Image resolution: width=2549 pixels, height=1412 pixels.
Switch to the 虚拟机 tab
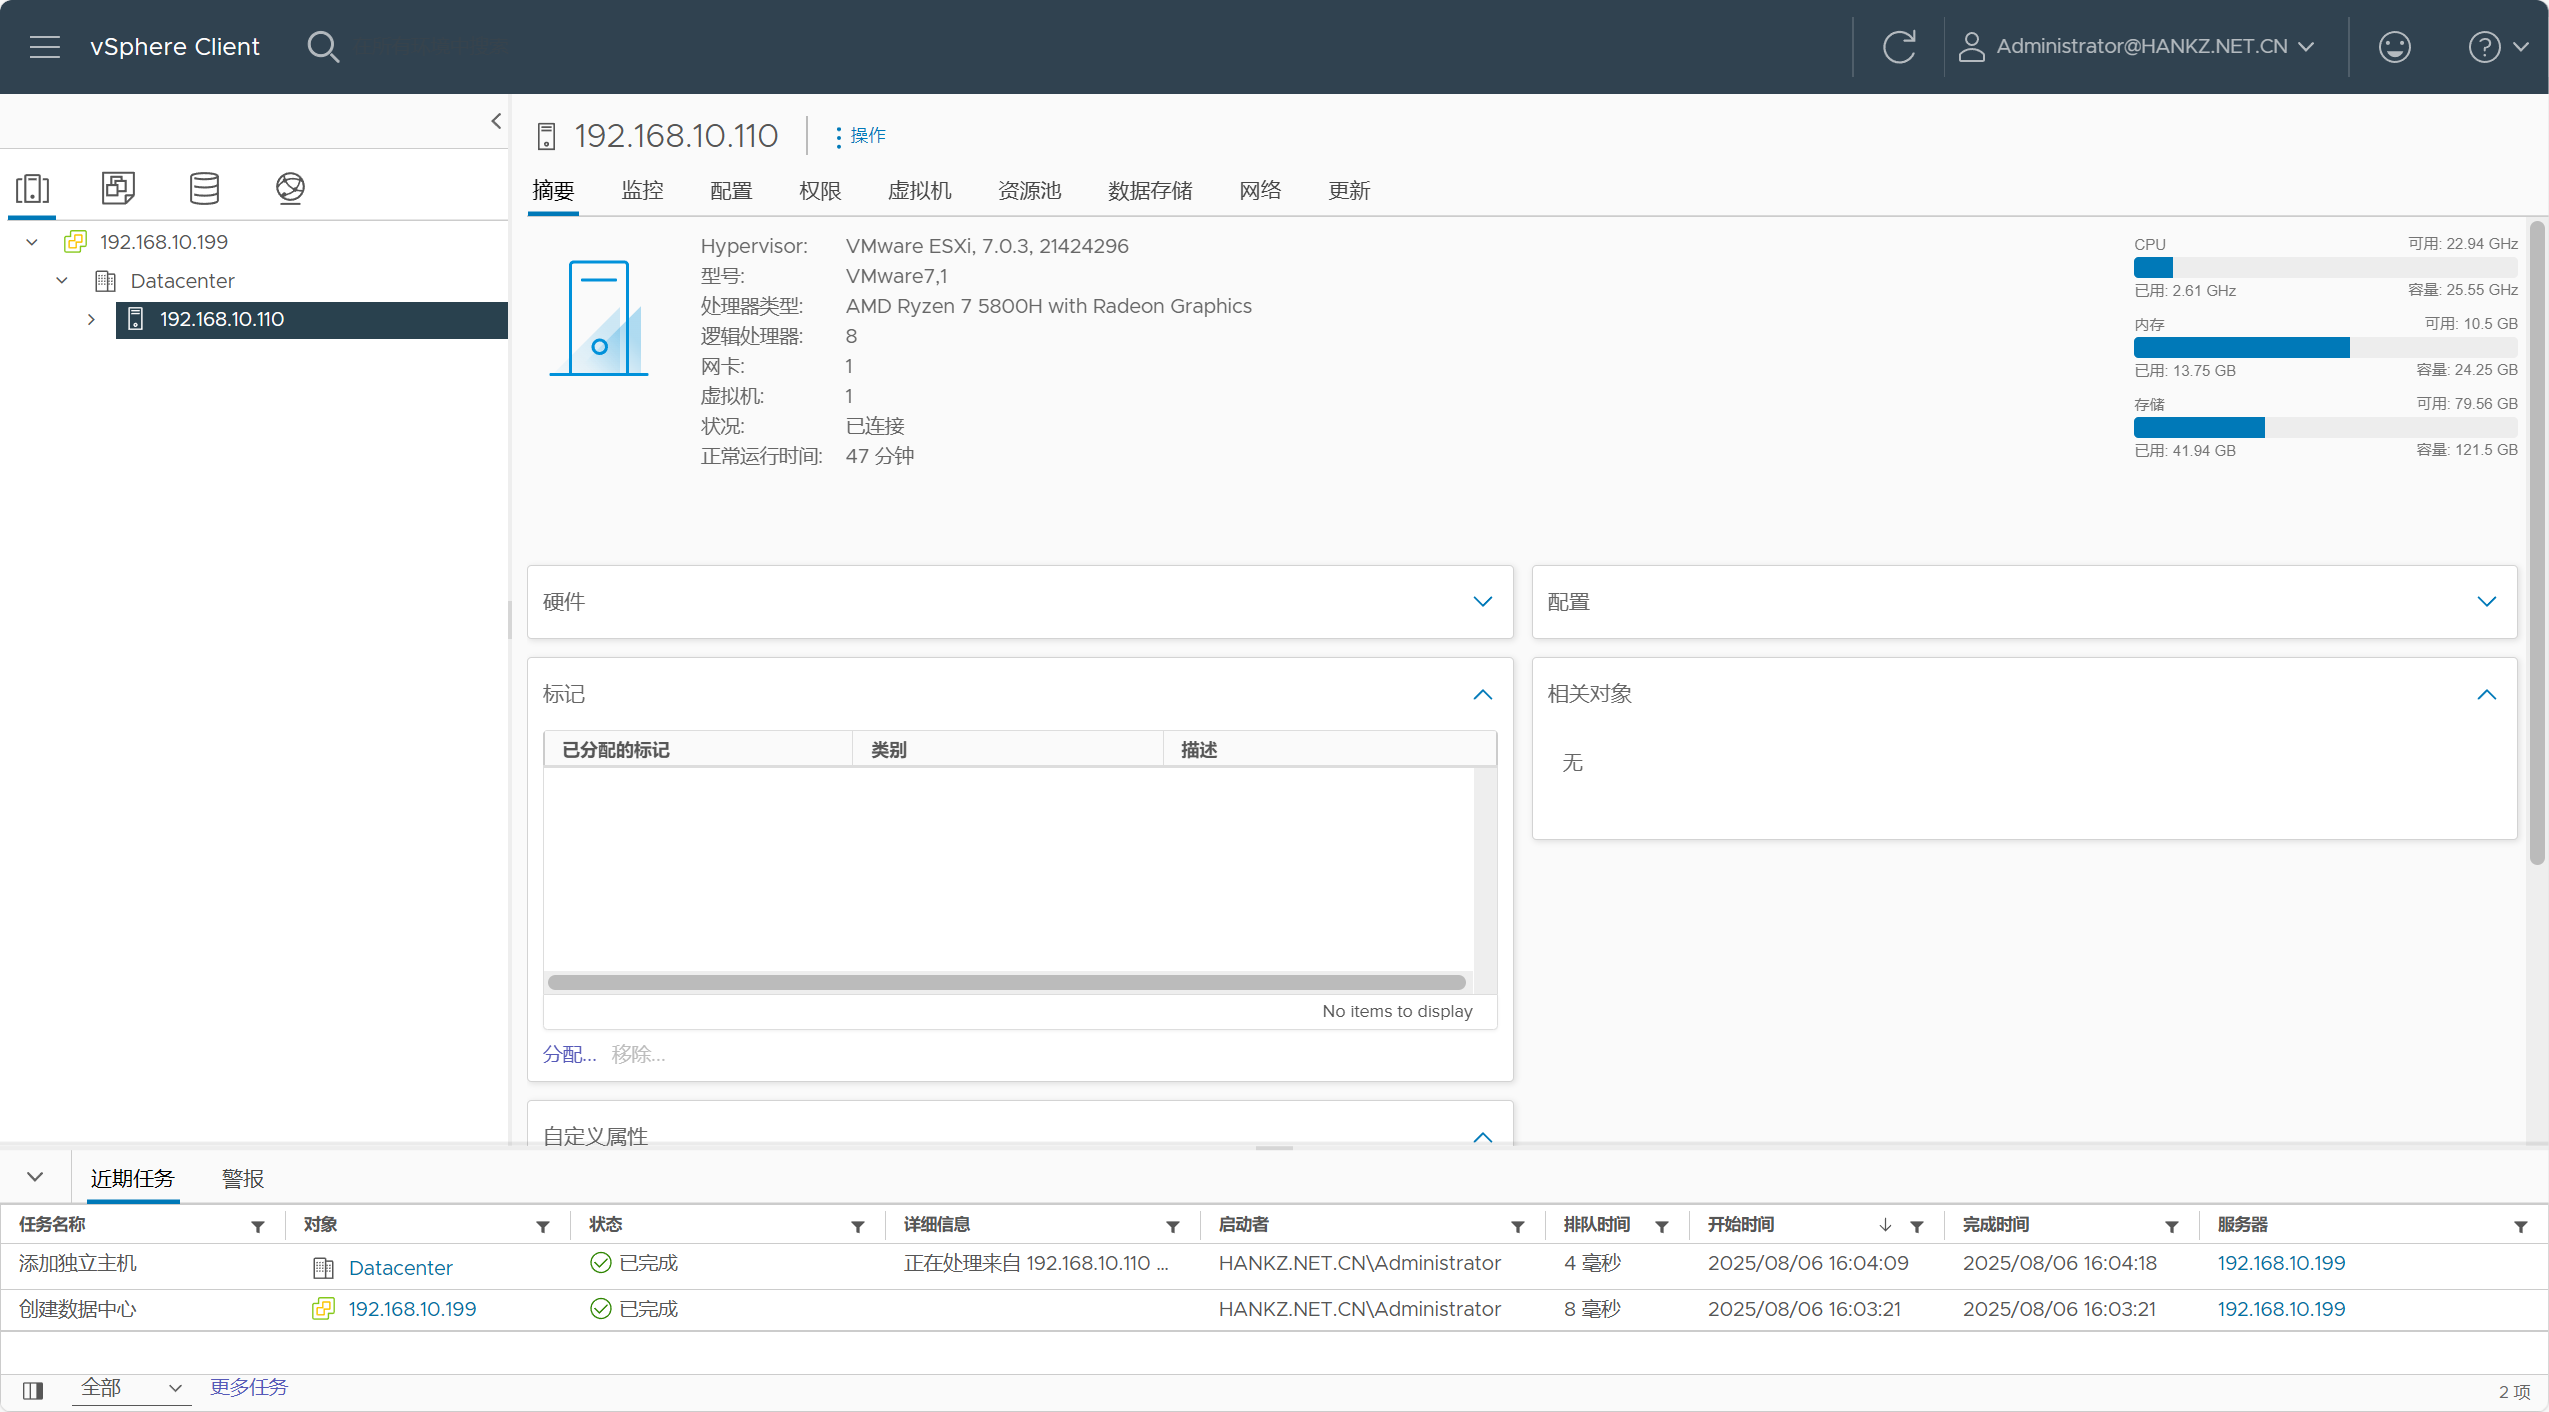tap(920, 191)
